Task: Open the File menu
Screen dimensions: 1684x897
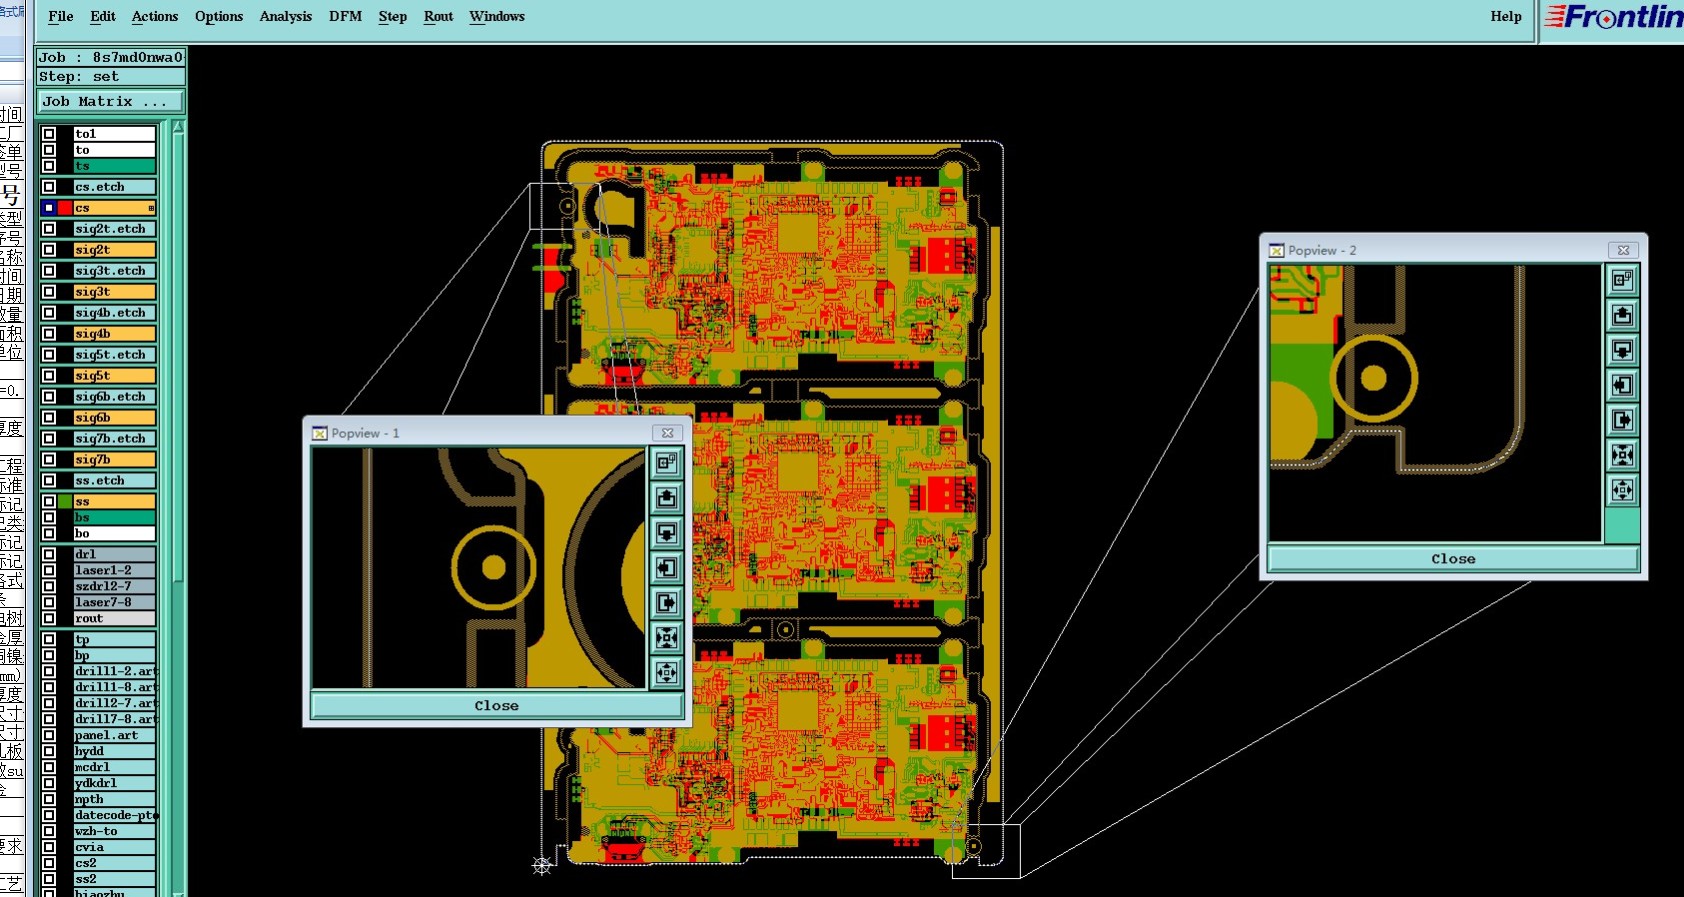Action: [x=60, y=16]
